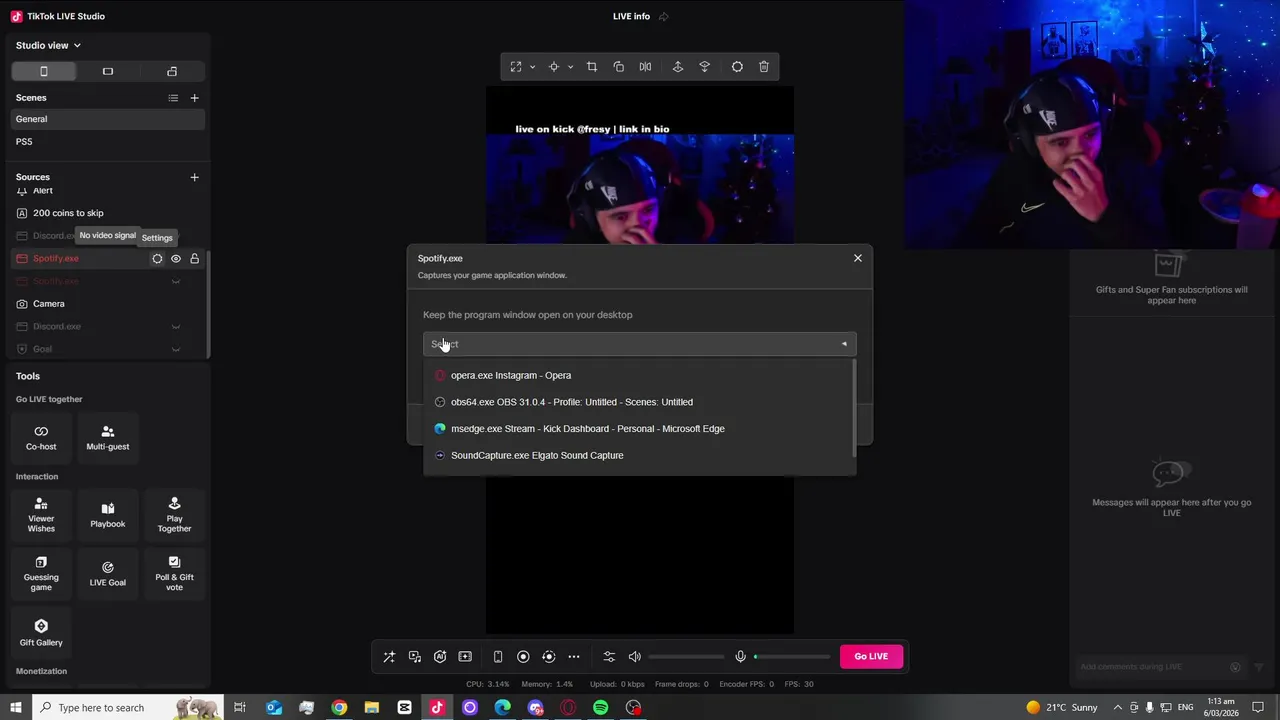Open the three-dots more options in the bottom bar
Viewport: 1280px width, 720px height.
pos(574,657)
